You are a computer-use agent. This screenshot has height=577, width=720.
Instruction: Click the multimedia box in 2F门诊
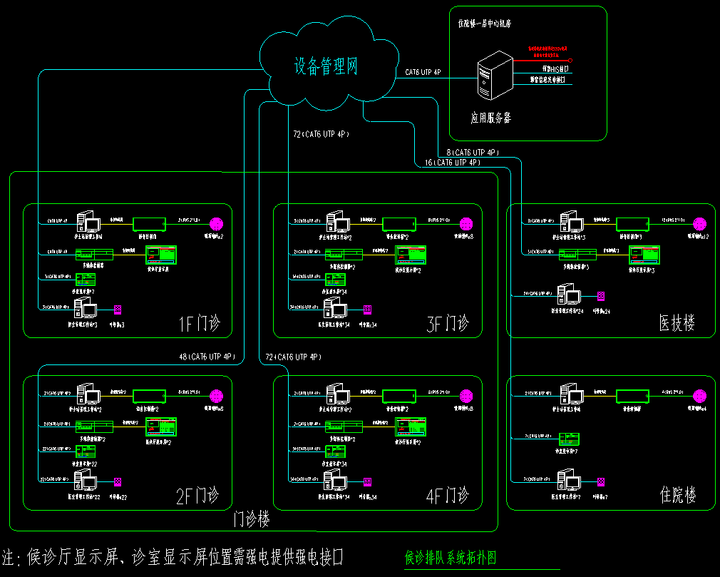coord(95,426)
